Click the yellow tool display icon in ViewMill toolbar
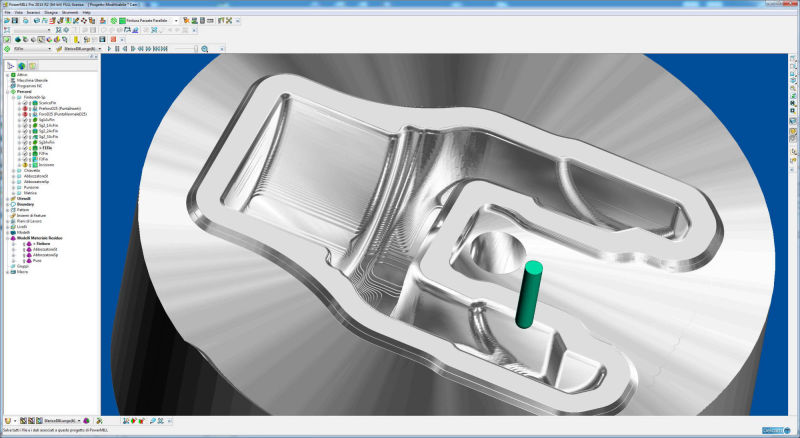Screen dimensions: 800x438 tap(76, 39)
